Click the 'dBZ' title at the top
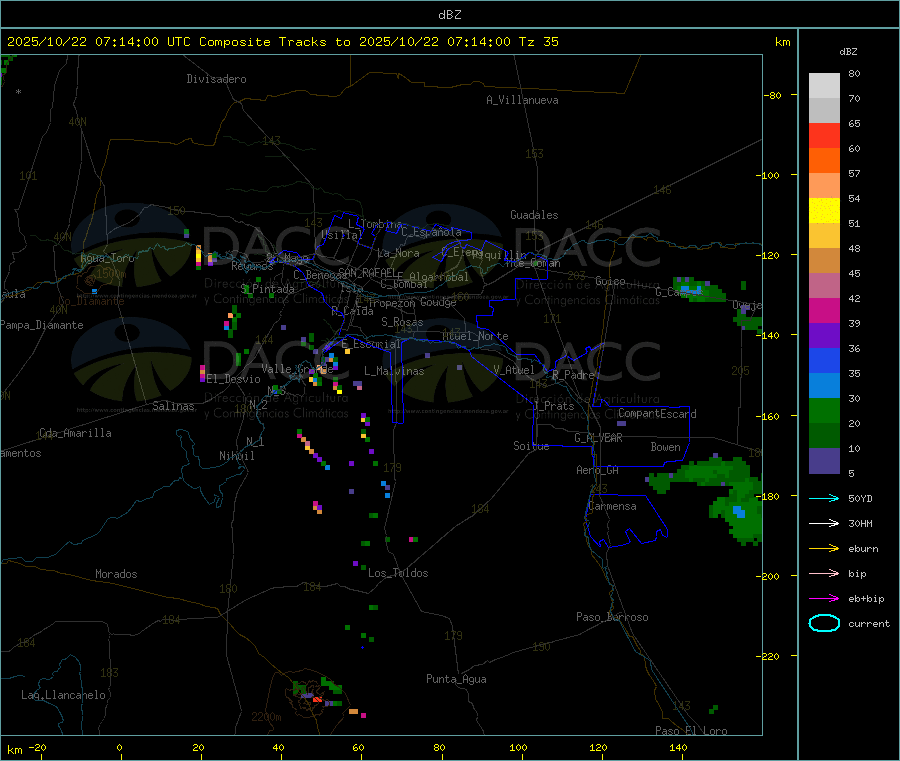Viewport: 900px width, 761px height. tap(449, 14)
